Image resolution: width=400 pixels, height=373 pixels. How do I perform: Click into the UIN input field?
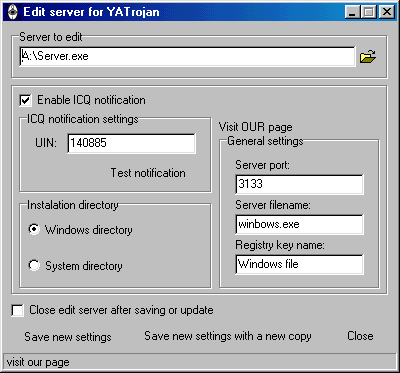[x=131, y=143]
